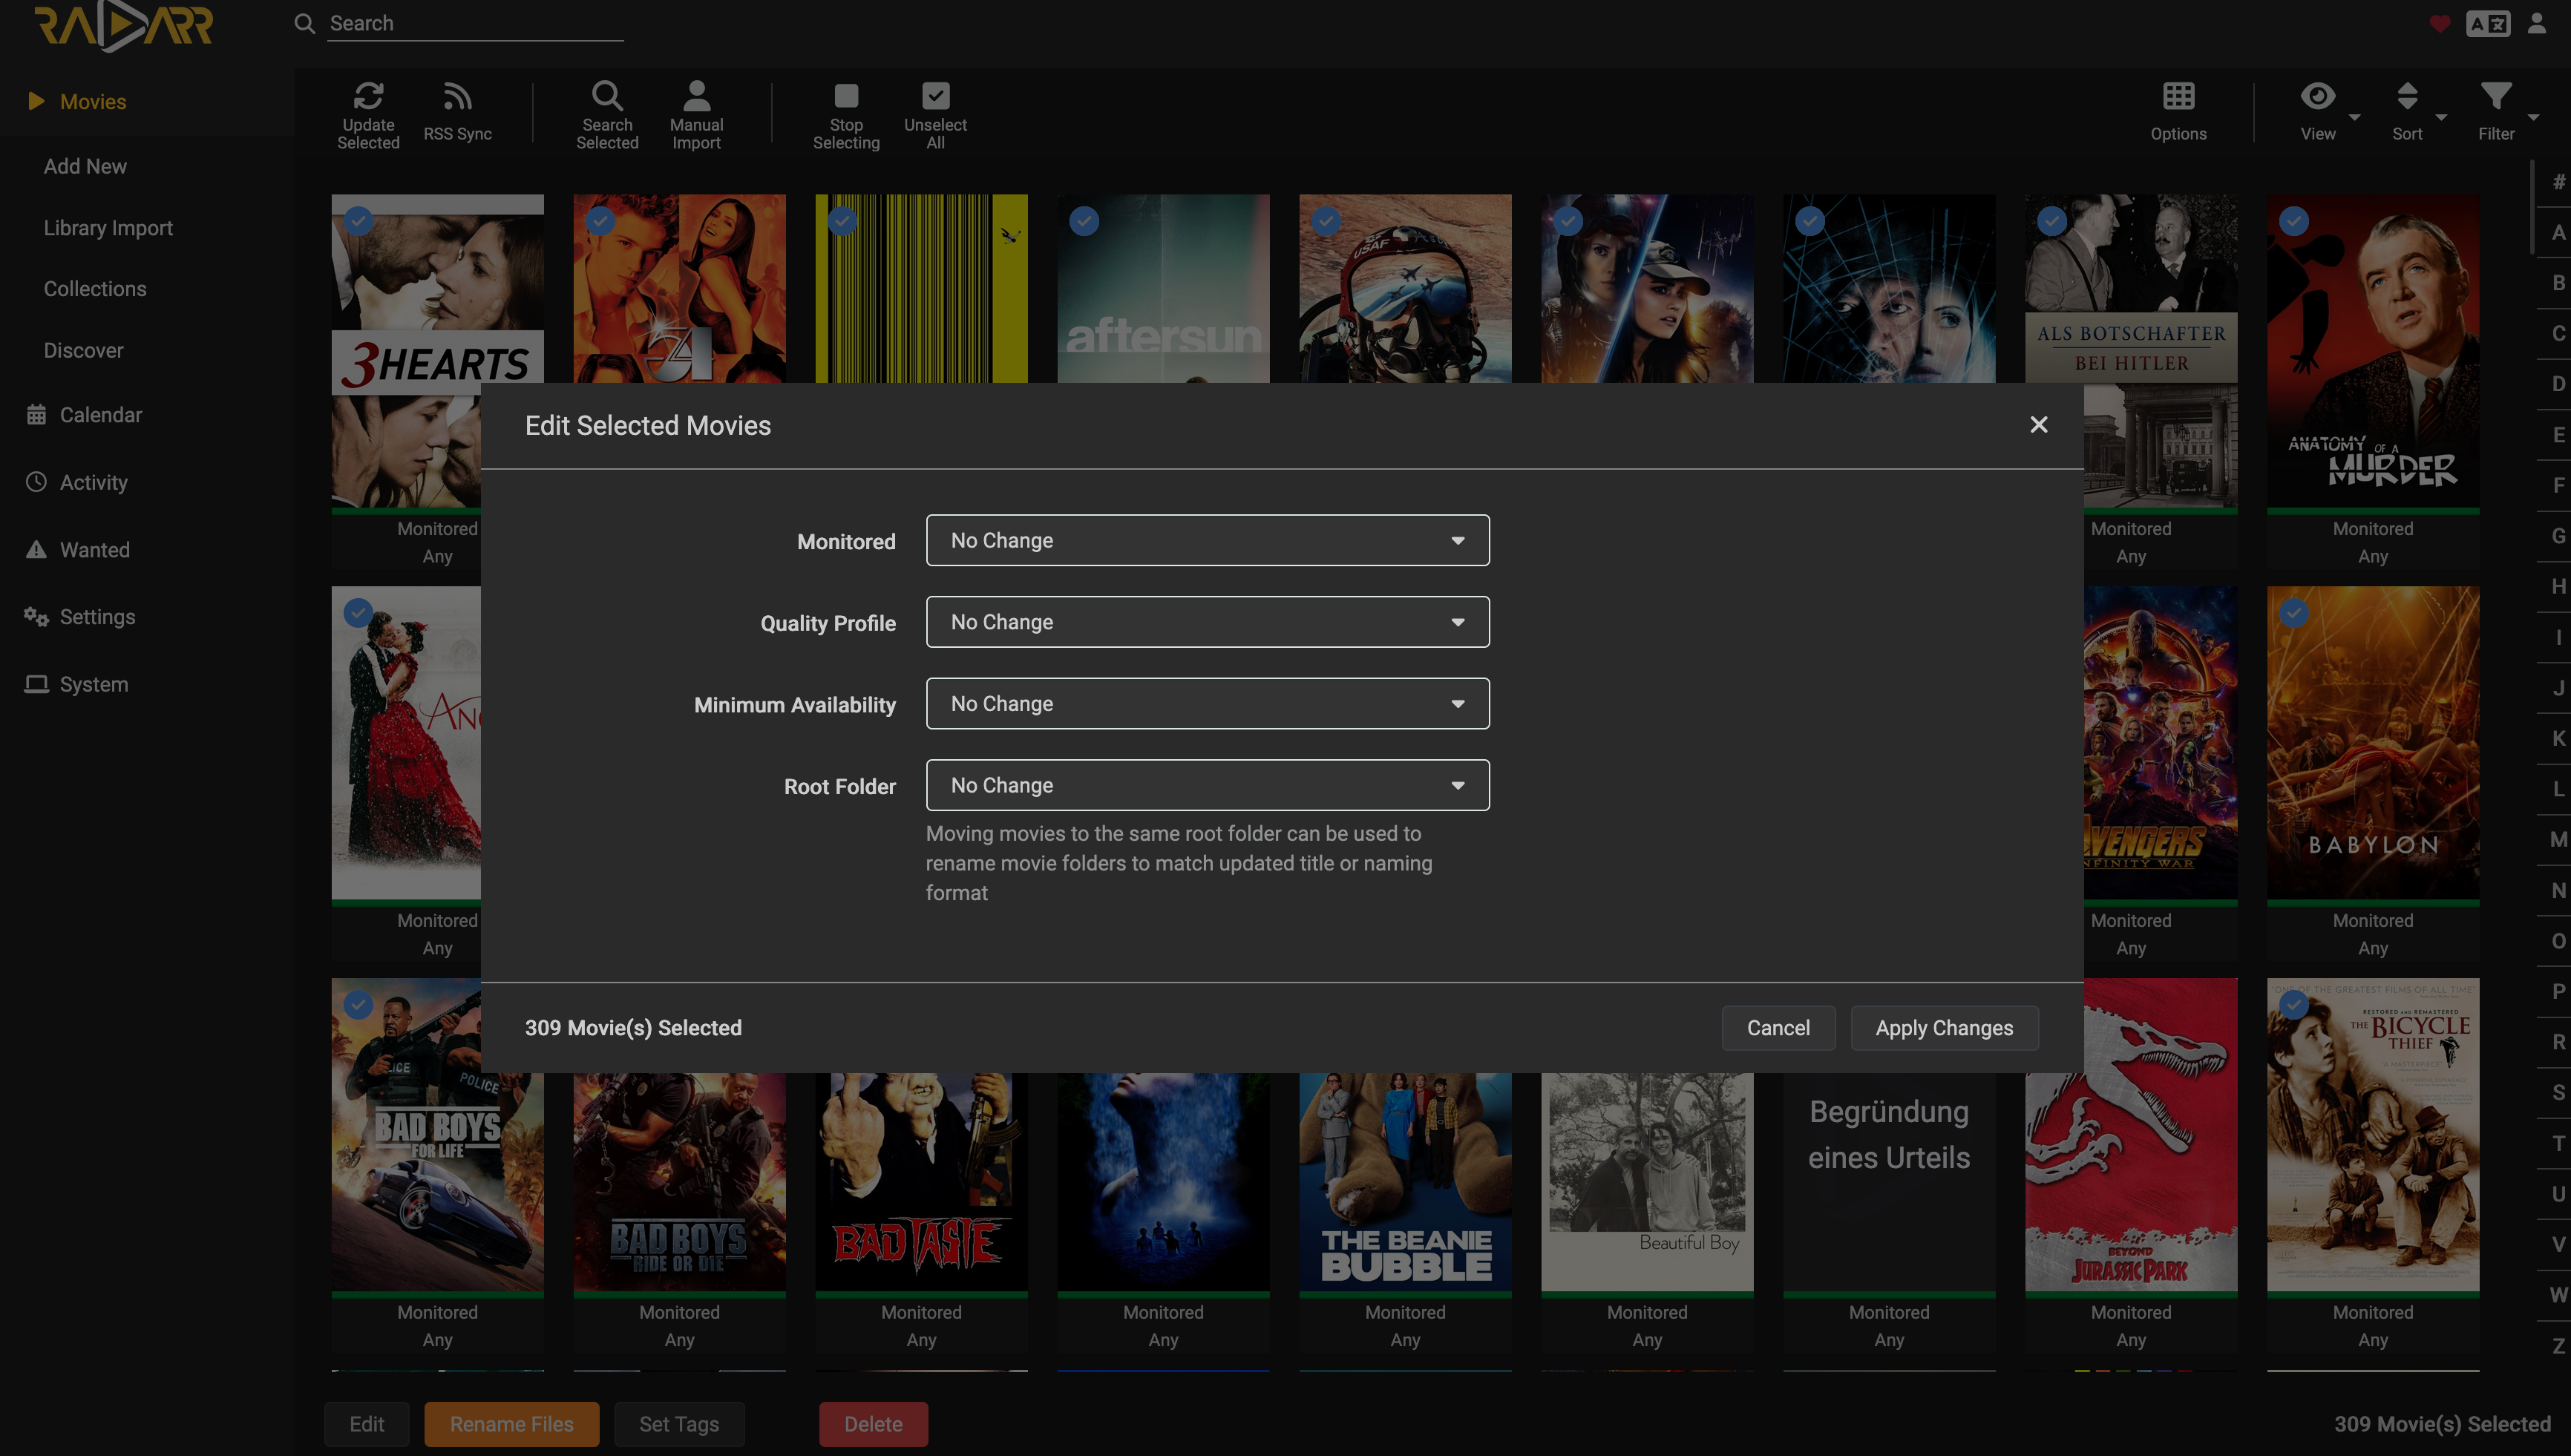Click the Activity clock icon in sidebar
The height and width of the screenshot is (1456, 2571).
click(36, 482)
